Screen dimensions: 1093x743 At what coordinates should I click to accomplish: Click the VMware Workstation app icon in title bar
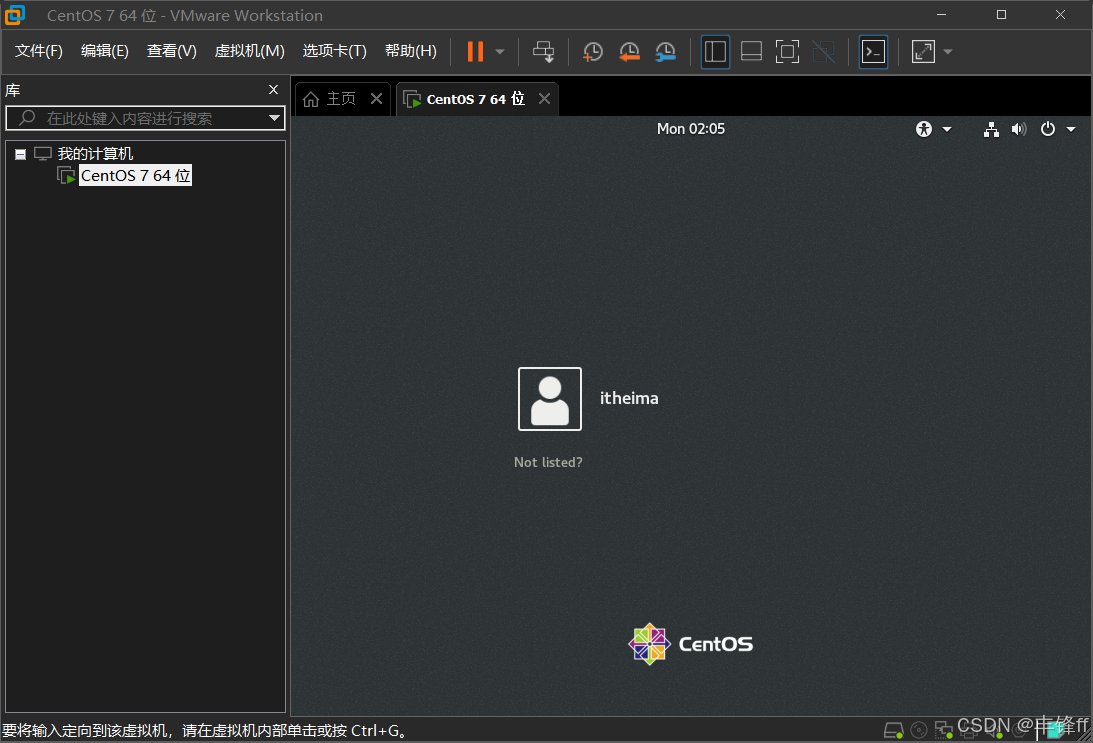[15, 15]
